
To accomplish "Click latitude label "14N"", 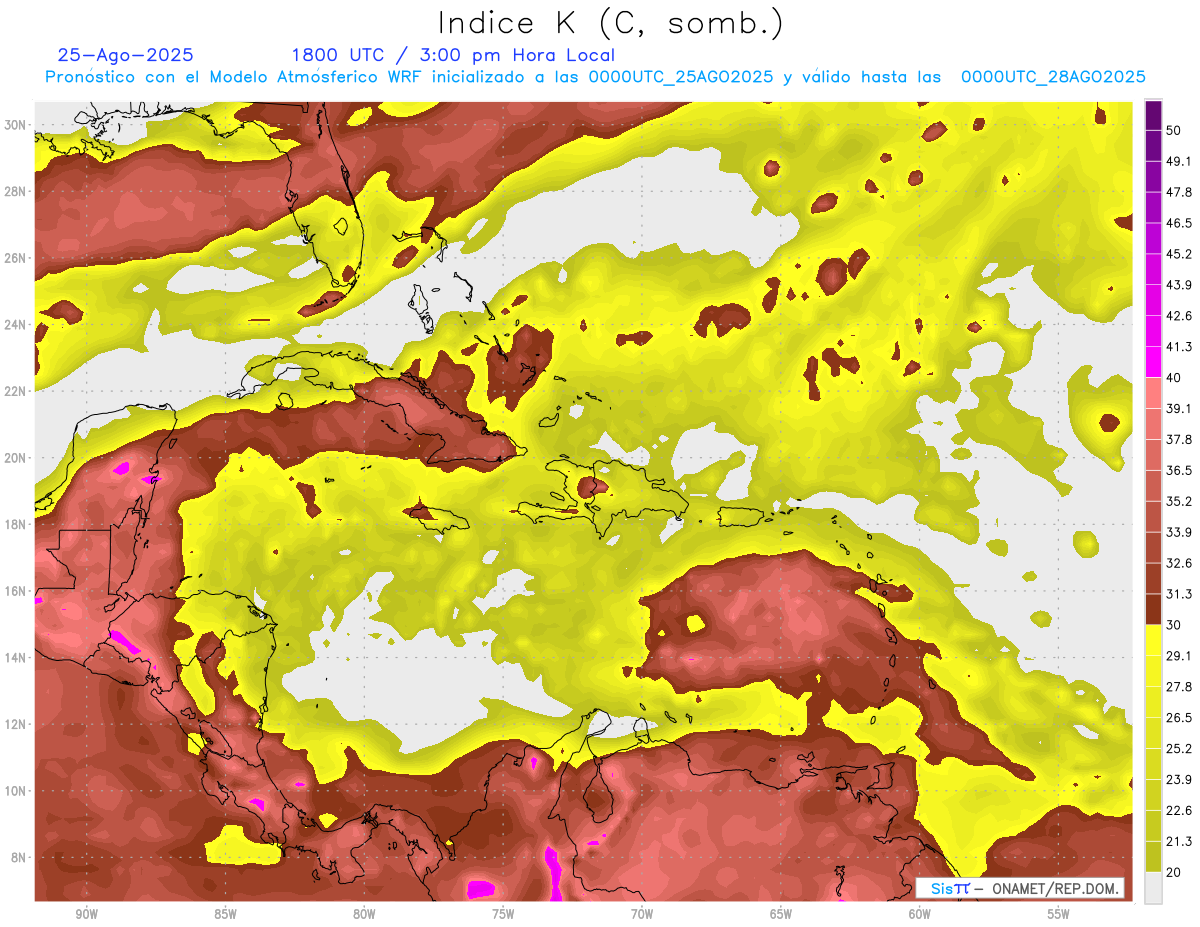I will coord(15,658).
